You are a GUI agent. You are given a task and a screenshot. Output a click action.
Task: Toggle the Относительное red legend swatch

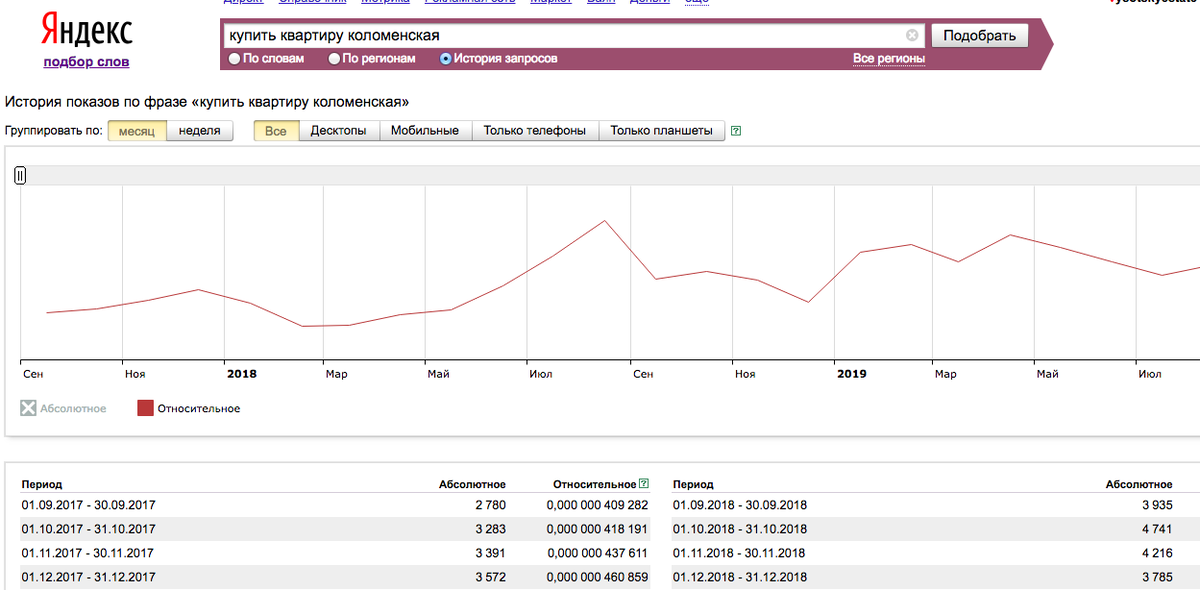pyautogui.click(x=145, y=408)
